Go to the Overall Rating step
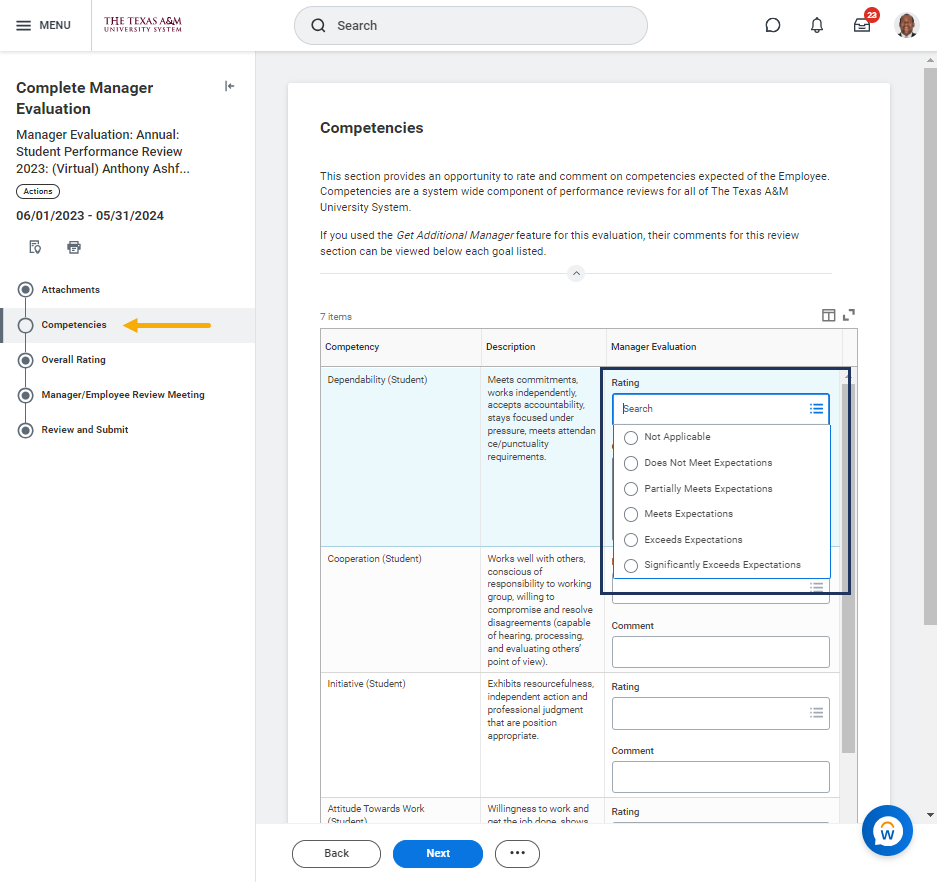 (x=73, y=360)
